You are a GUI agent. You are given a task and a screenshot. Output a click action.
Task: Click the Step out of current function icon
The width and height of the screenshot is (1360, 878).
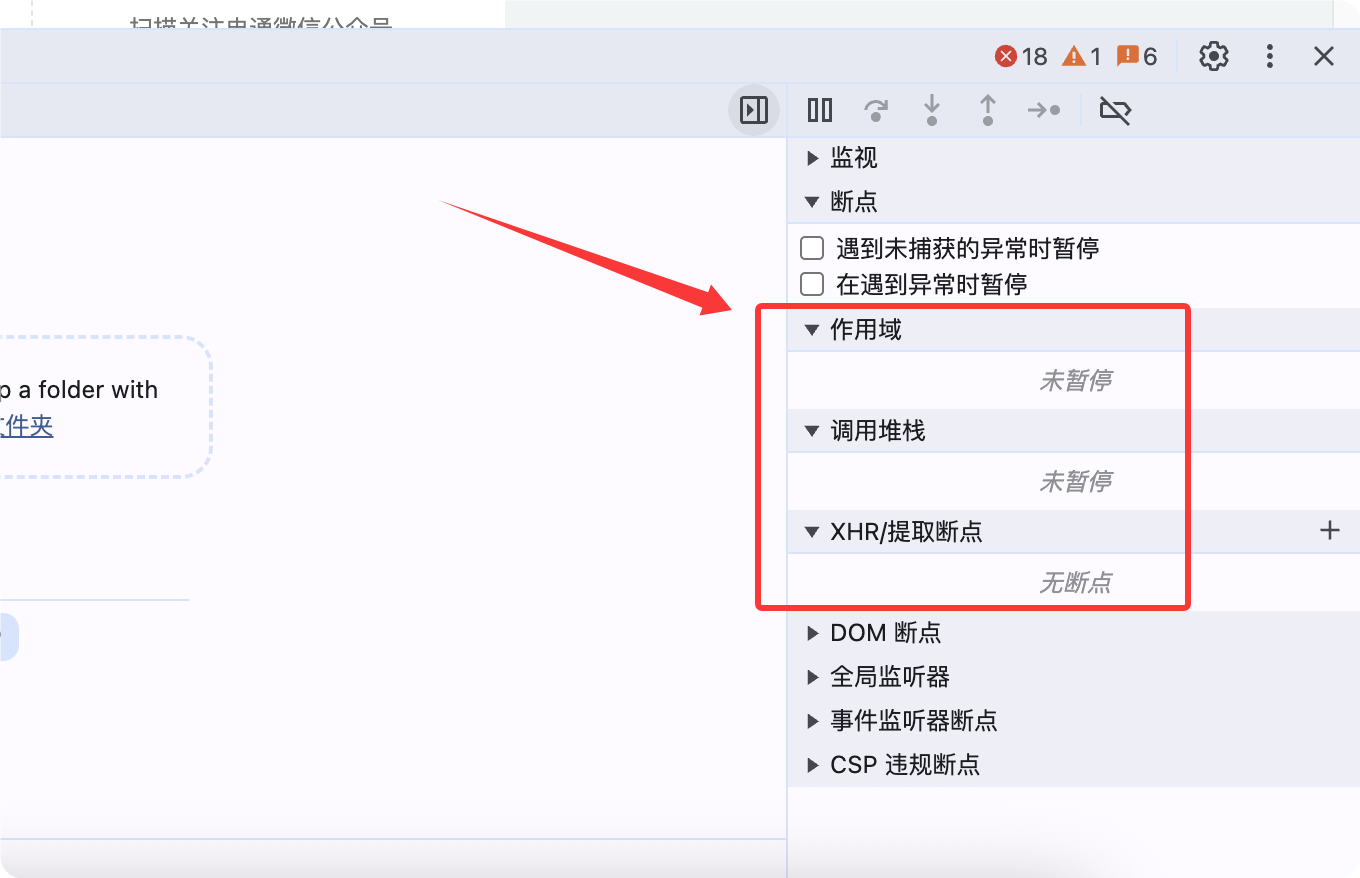tap(987, 110)
